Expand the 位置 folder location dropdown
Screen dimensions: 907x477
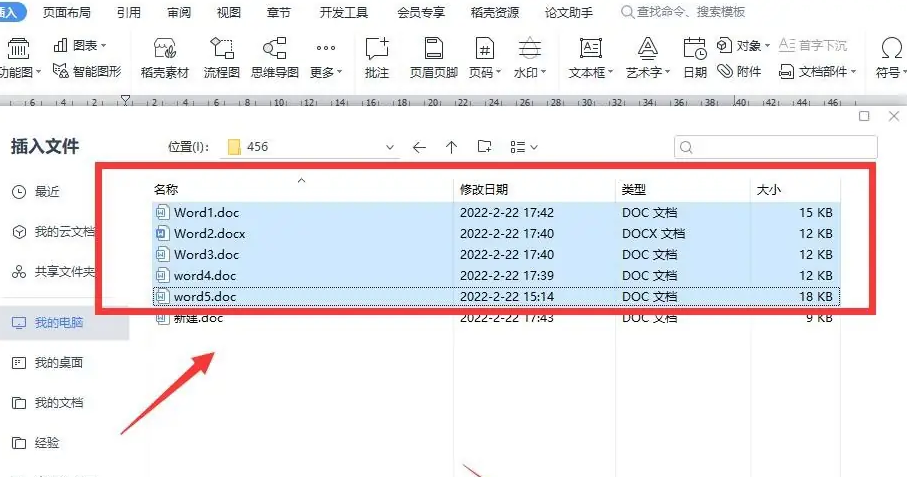point(390,147)
